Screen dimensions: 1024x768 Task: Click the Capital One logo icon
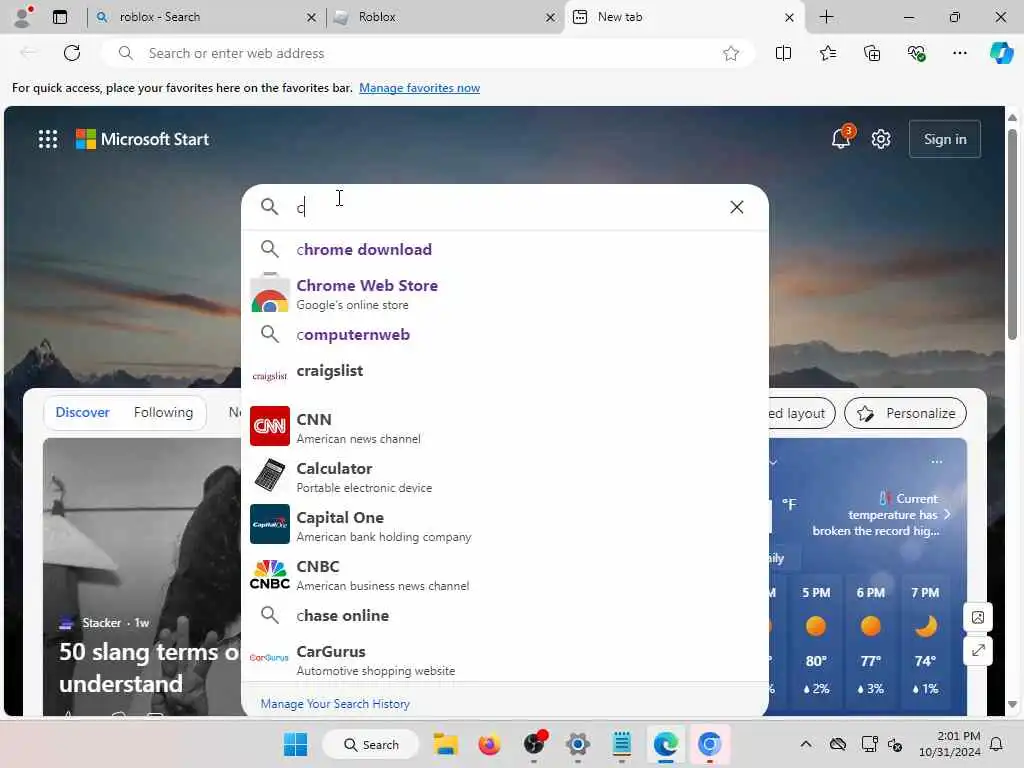[x=270, y=524]
